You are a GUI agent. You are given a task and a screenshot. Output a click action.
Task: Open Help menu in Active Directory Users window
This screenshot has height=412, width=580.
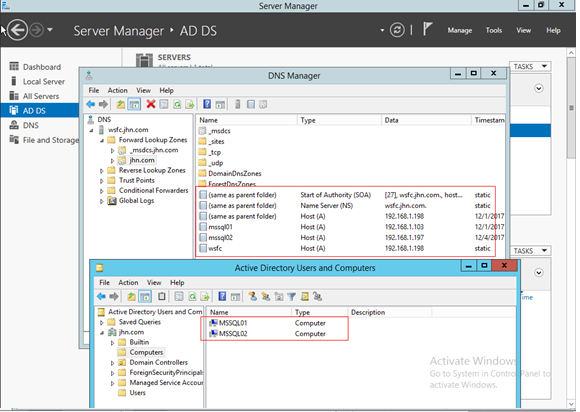177,283
